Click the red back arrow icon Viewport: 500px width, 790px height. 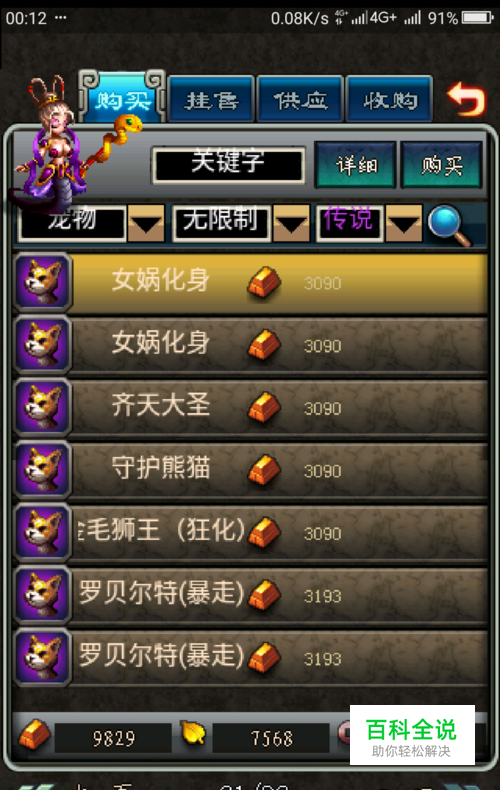pyautogui.click(x=466, y=99)
